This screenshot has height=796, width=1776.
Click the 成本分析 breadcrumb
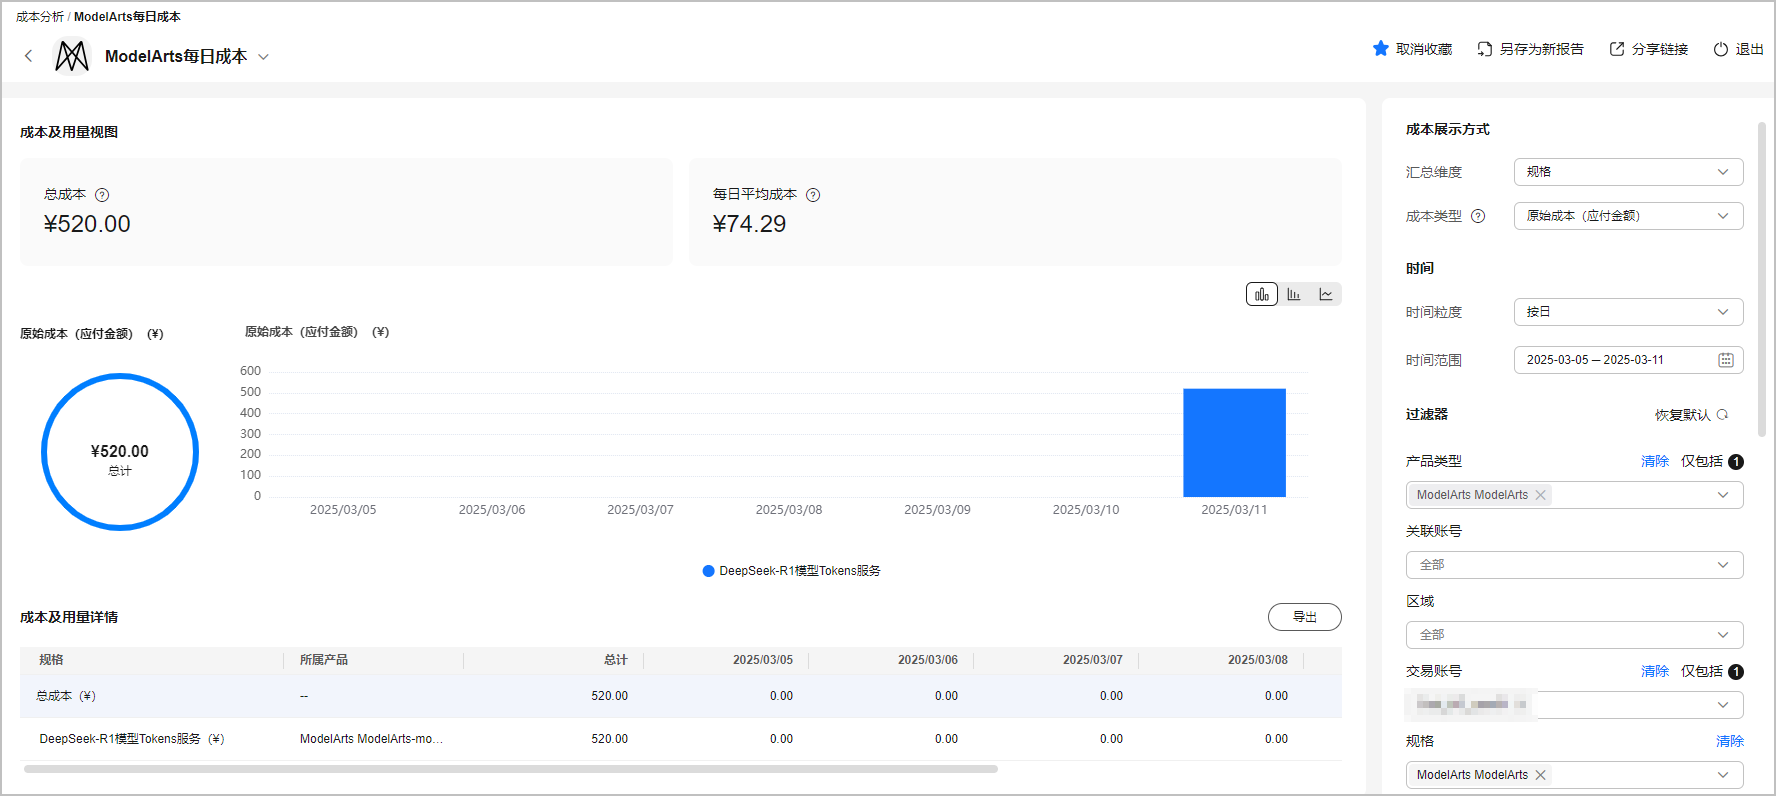coord(40,17)
